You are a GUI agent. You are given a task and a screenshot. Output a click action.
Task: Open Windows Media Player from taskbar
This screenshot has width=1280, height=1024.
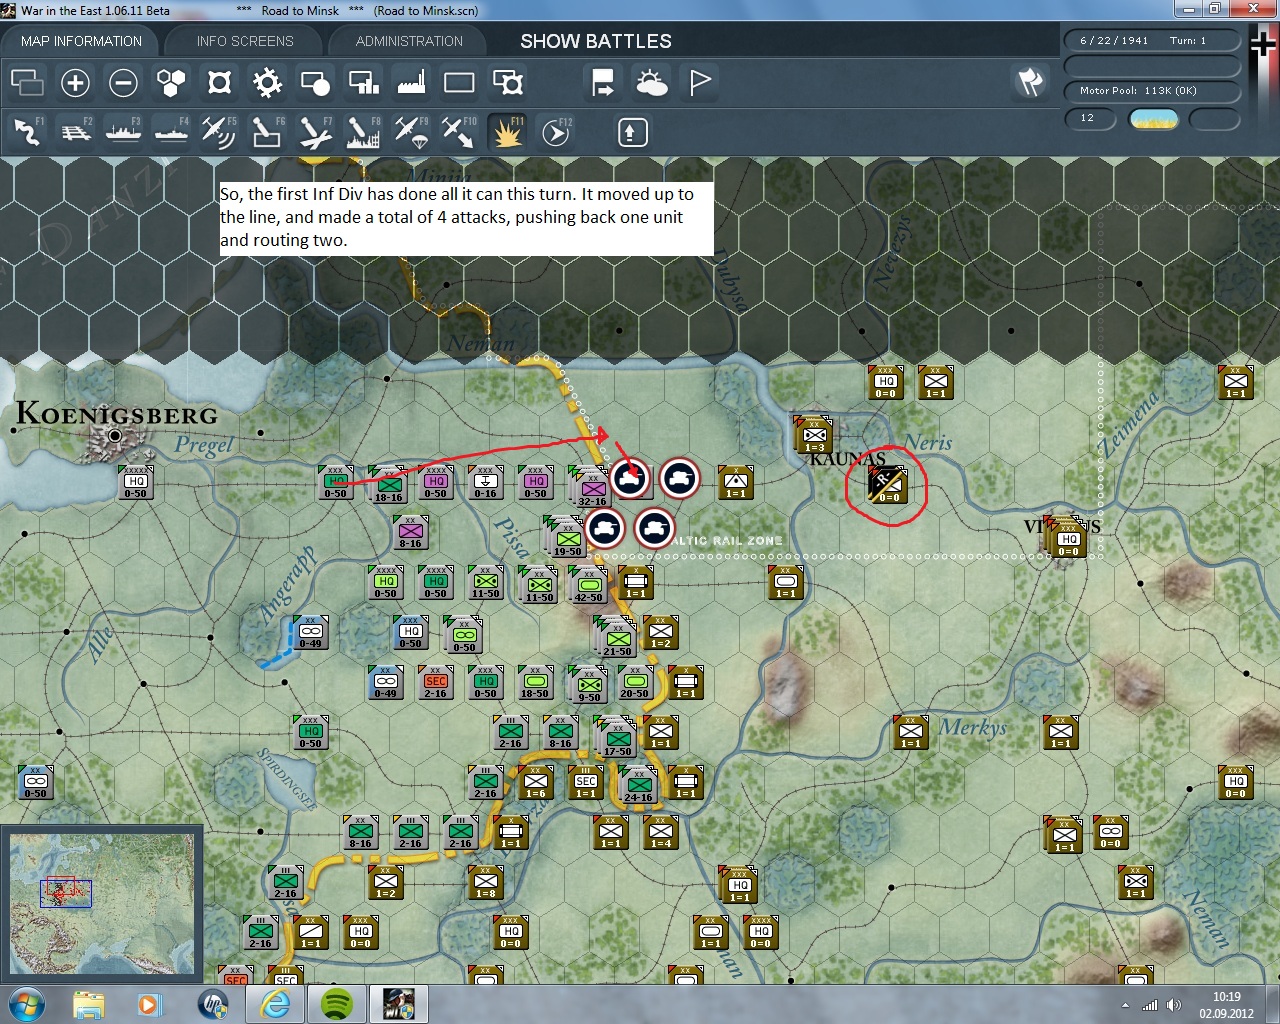tap(148, 1004)
